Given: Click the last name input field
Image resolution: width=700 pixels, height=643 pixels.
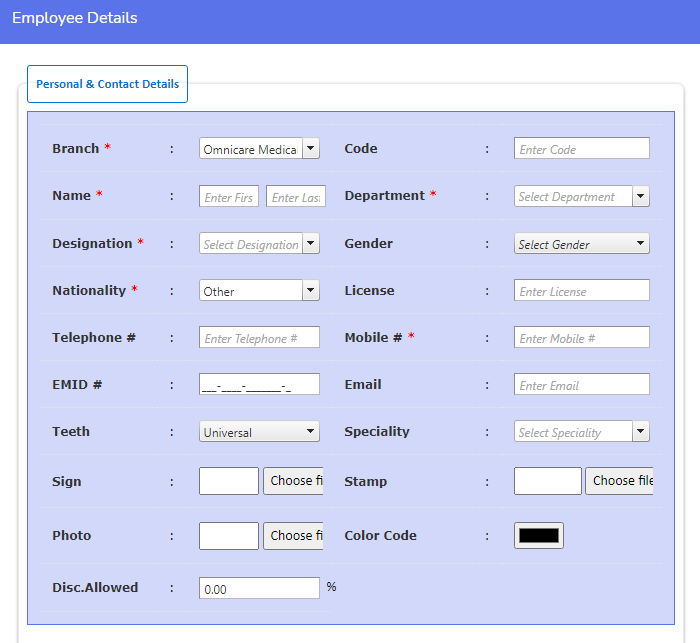Looking at the screenshot, I should (296, 197).
